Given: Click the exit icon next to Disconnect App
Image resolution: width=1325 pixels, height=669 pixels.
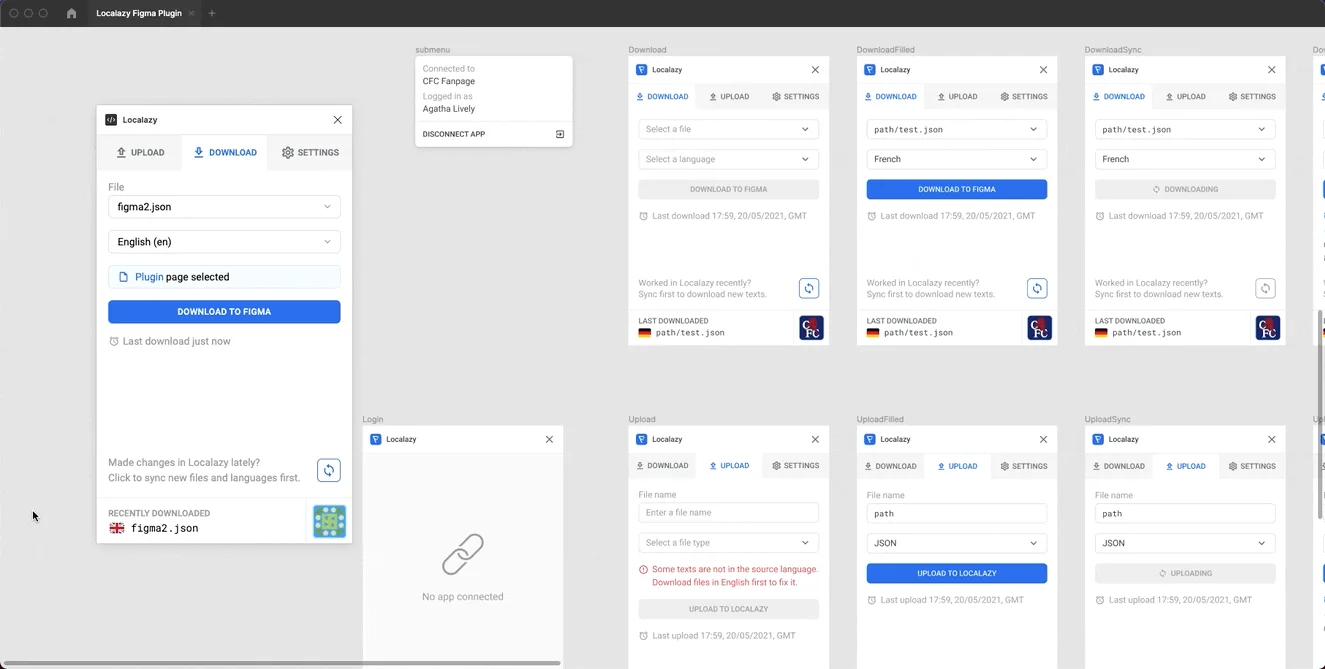Looking at the screenshot, I should 560,134.
